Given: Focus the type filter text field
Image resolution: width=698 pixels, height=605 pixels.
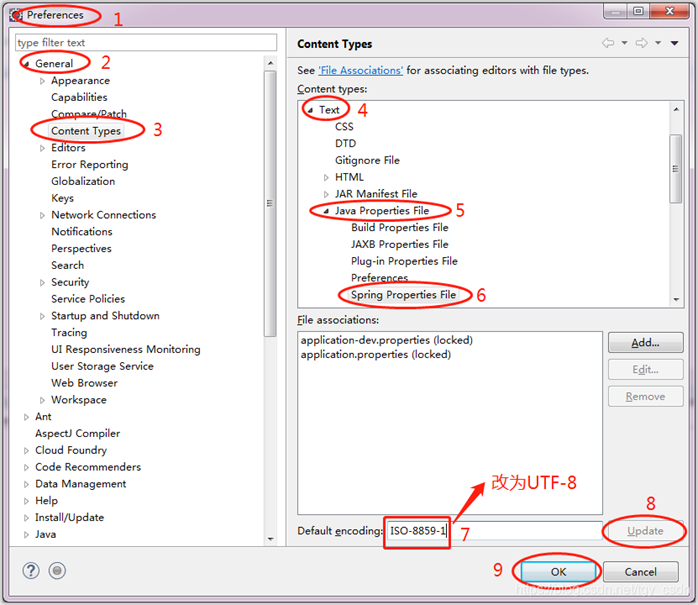Looking at the screenshot, I should [x=146, y=43].
